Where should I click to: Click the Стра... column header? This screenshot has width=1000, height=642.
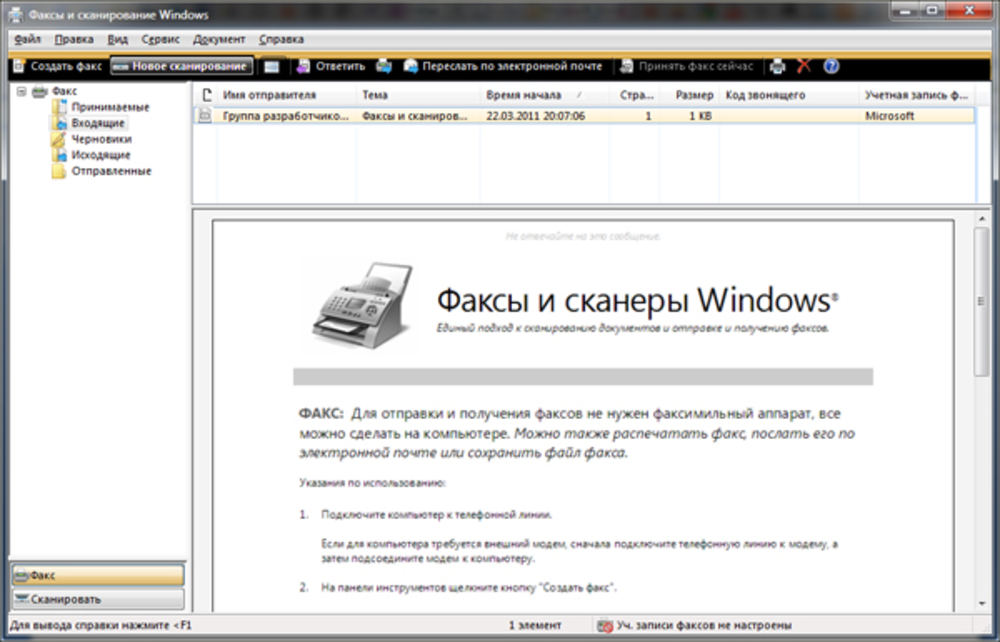tap(635, 95)
